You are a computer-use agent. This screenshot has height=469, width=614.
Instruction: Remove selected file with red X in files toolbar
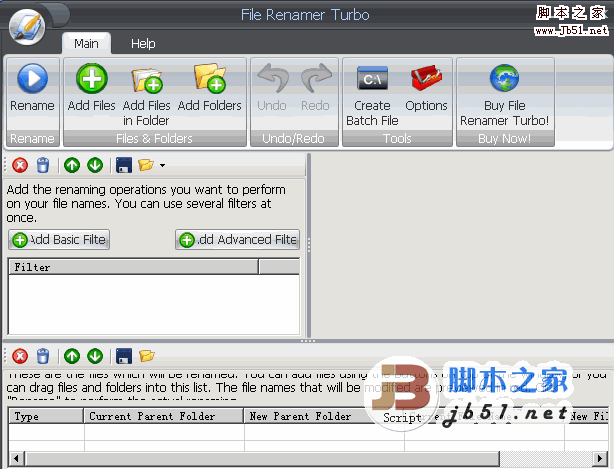point(20,356)
